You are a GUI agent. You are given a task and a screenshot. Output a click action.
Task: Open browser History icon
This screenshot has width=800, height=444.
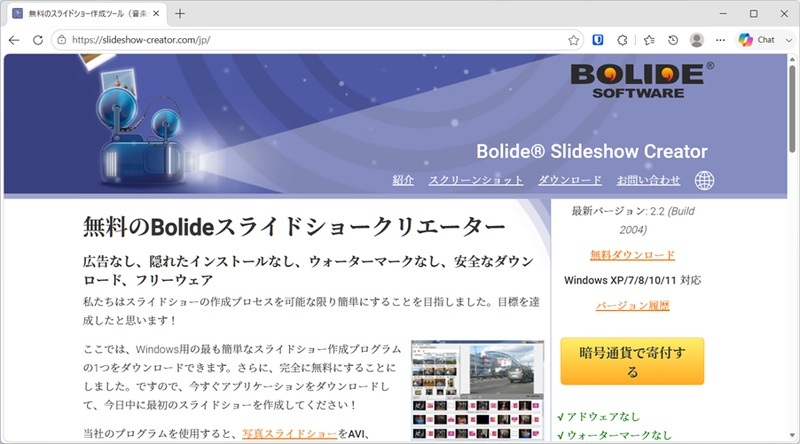673,40
